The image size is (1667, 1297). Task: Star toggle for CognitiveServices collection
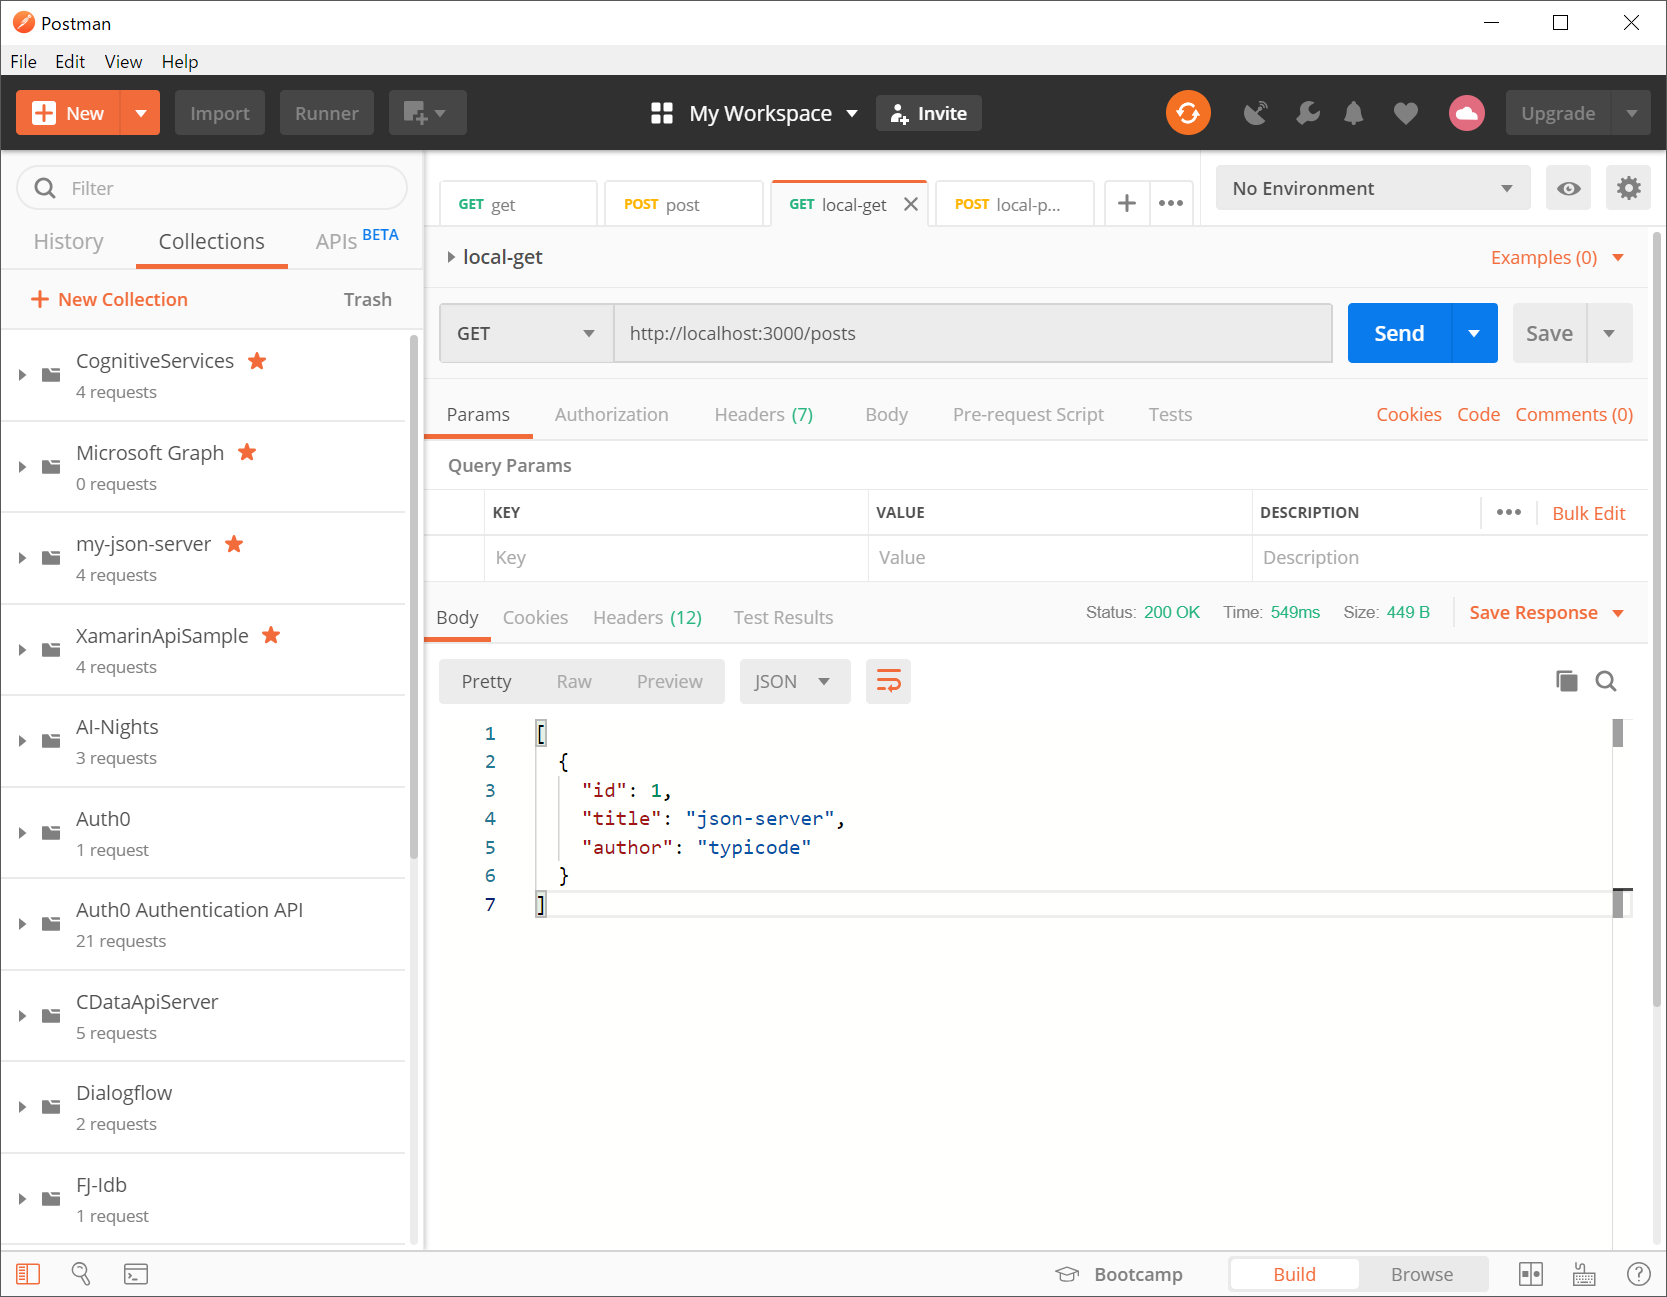(x=257, y=361)
